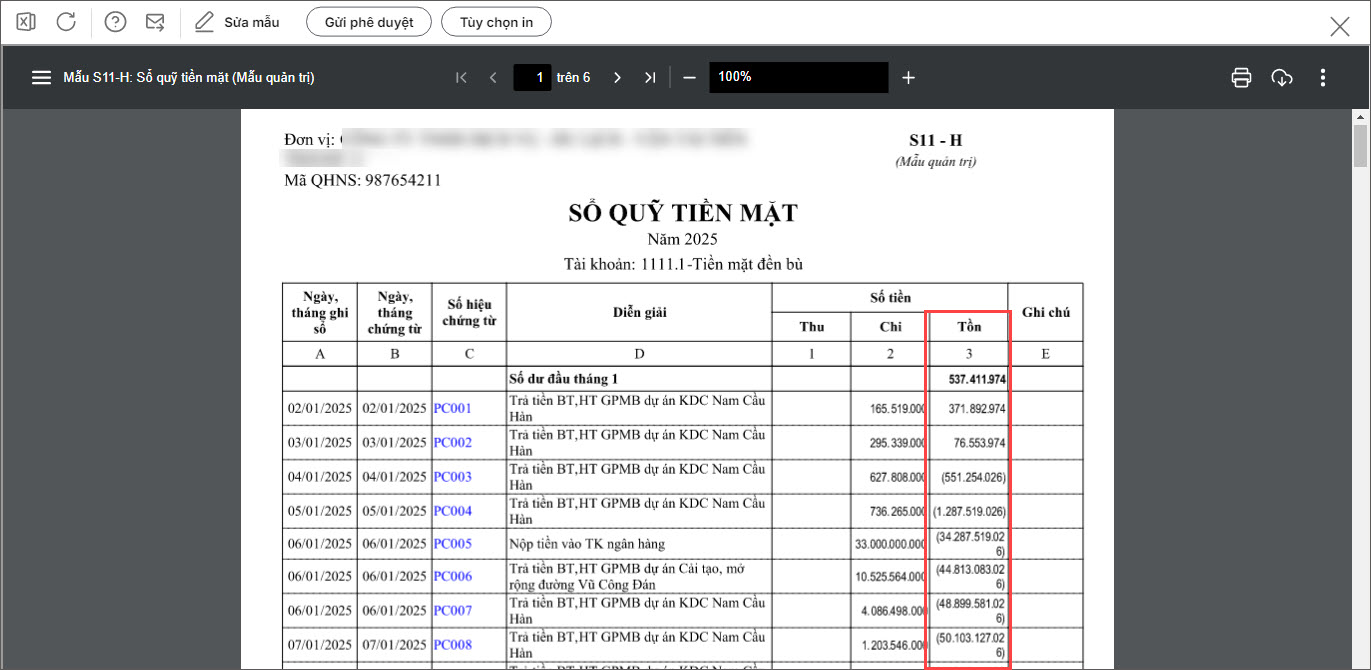Click the Sửa mẫu edit template button
Viewport: 1371px width, 670px height.
[238, 22]
